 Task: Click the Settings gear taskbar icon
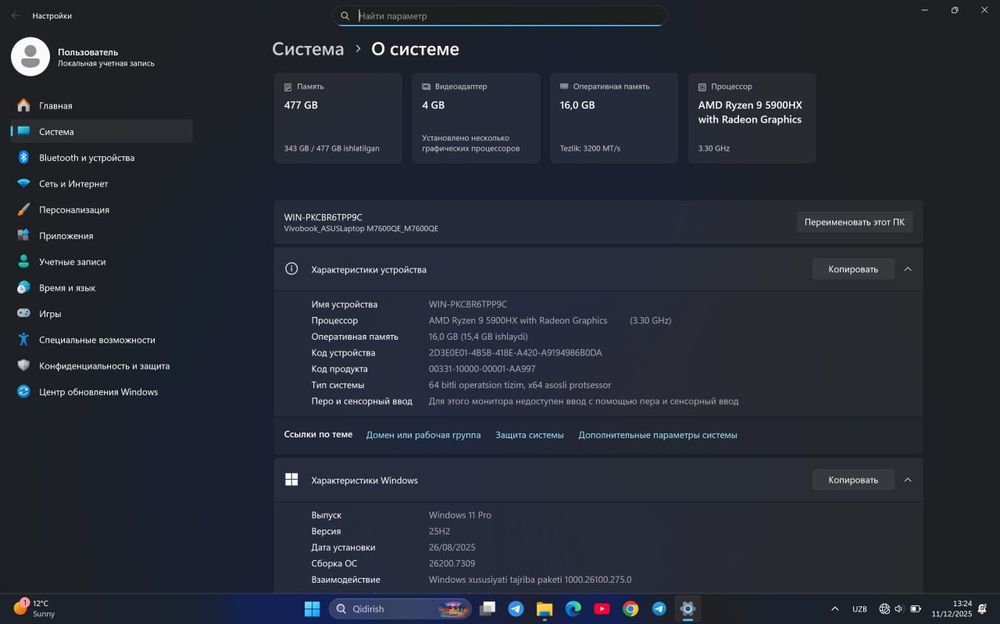688,609
